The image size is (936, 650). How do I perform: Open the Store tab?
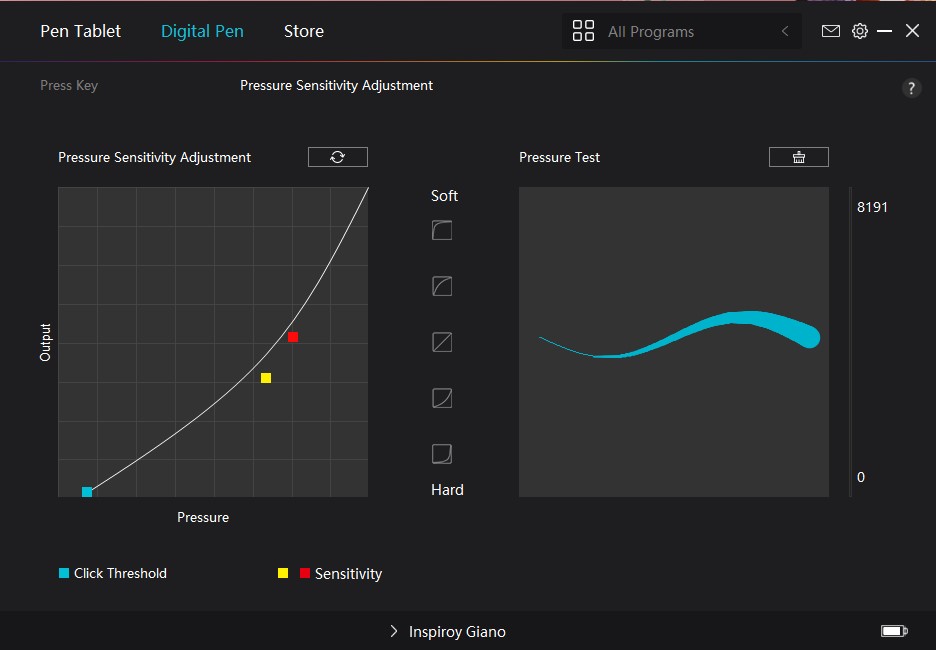(303, 31)
